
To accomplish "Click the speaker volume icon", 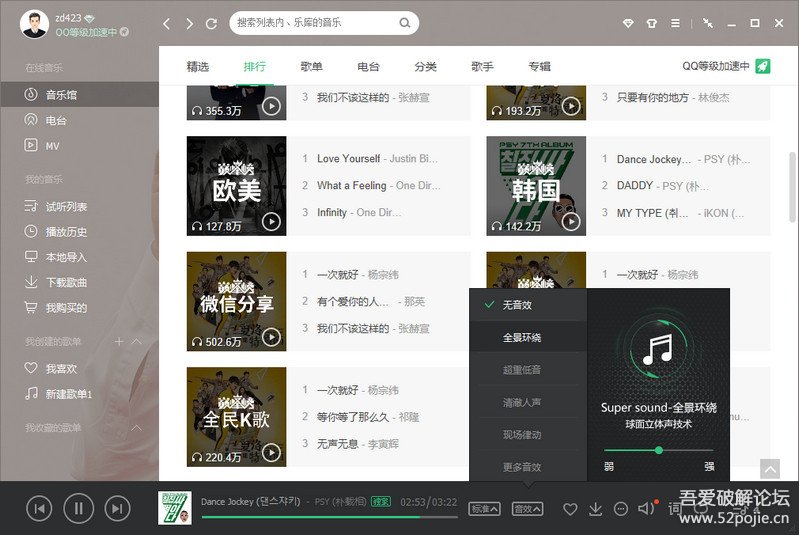I will tap(646, 509).
